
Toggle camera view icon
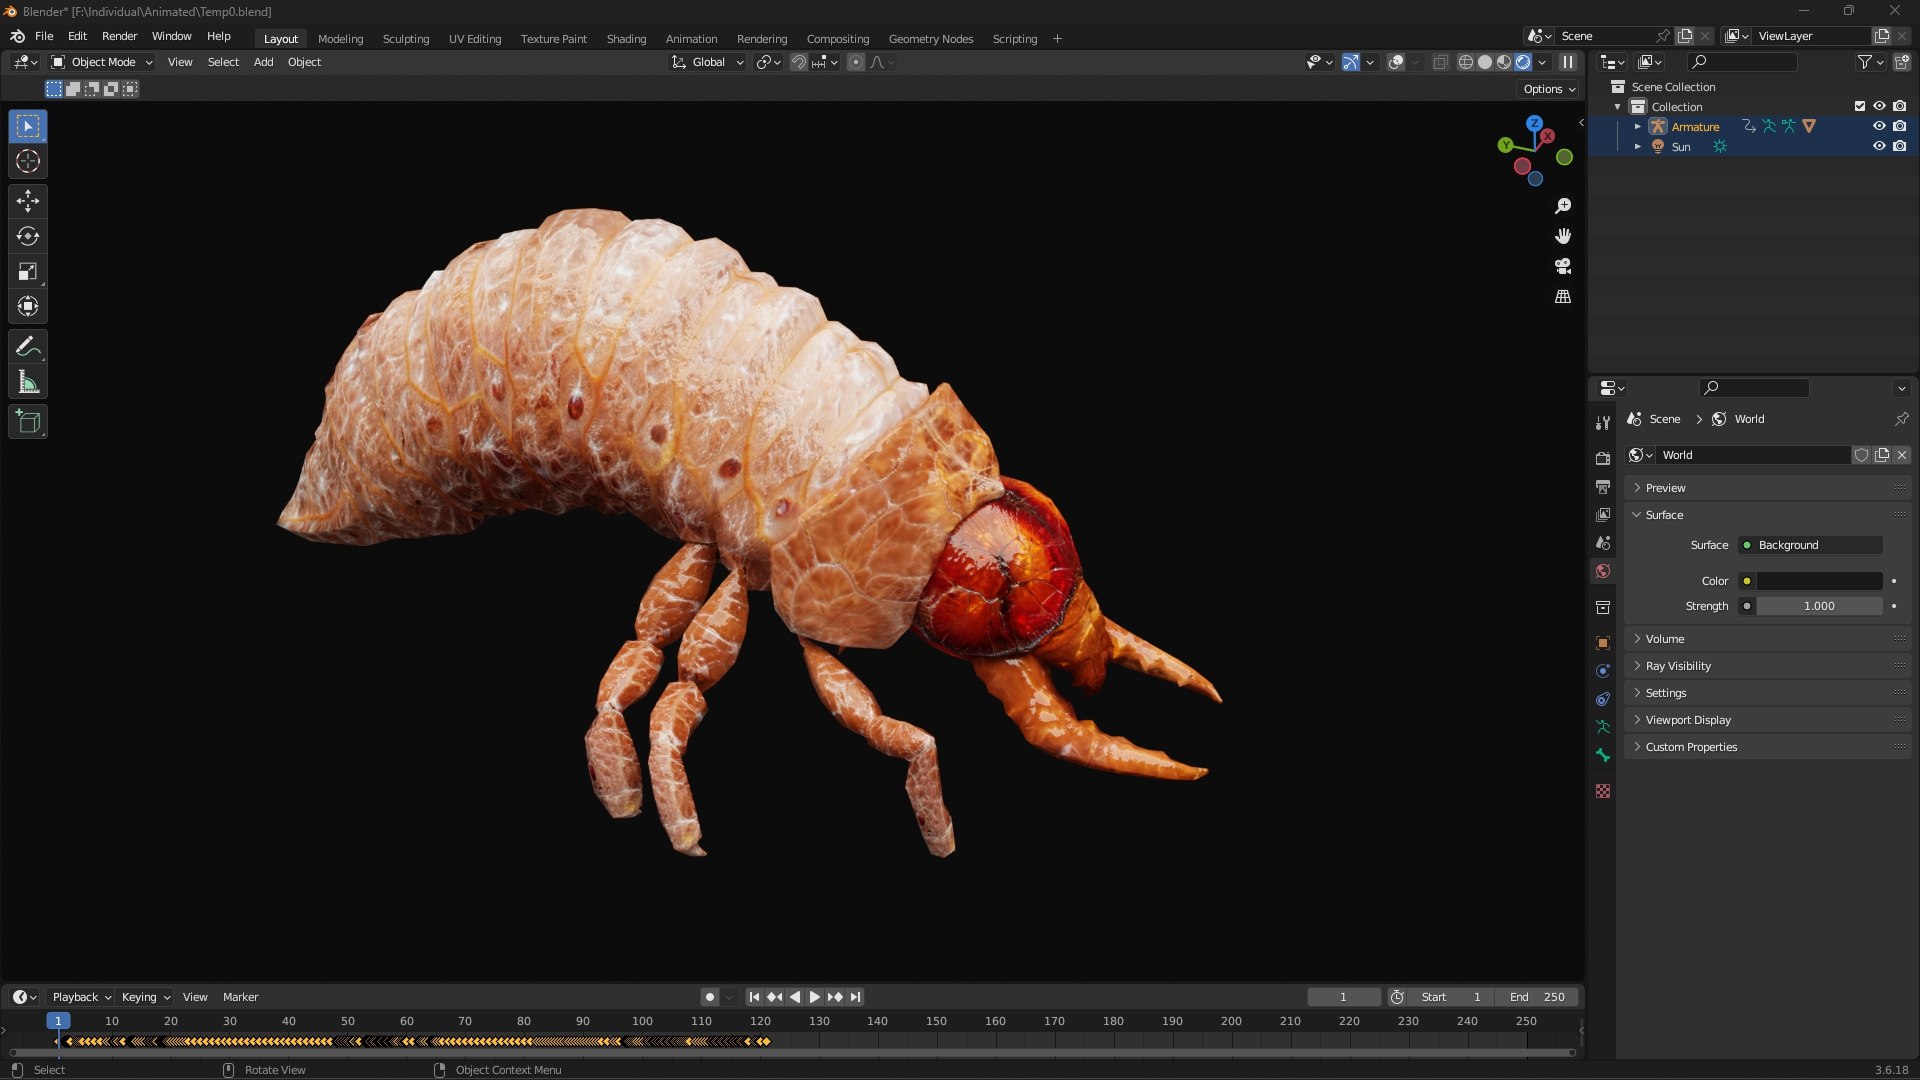[x=1563, y=266]
